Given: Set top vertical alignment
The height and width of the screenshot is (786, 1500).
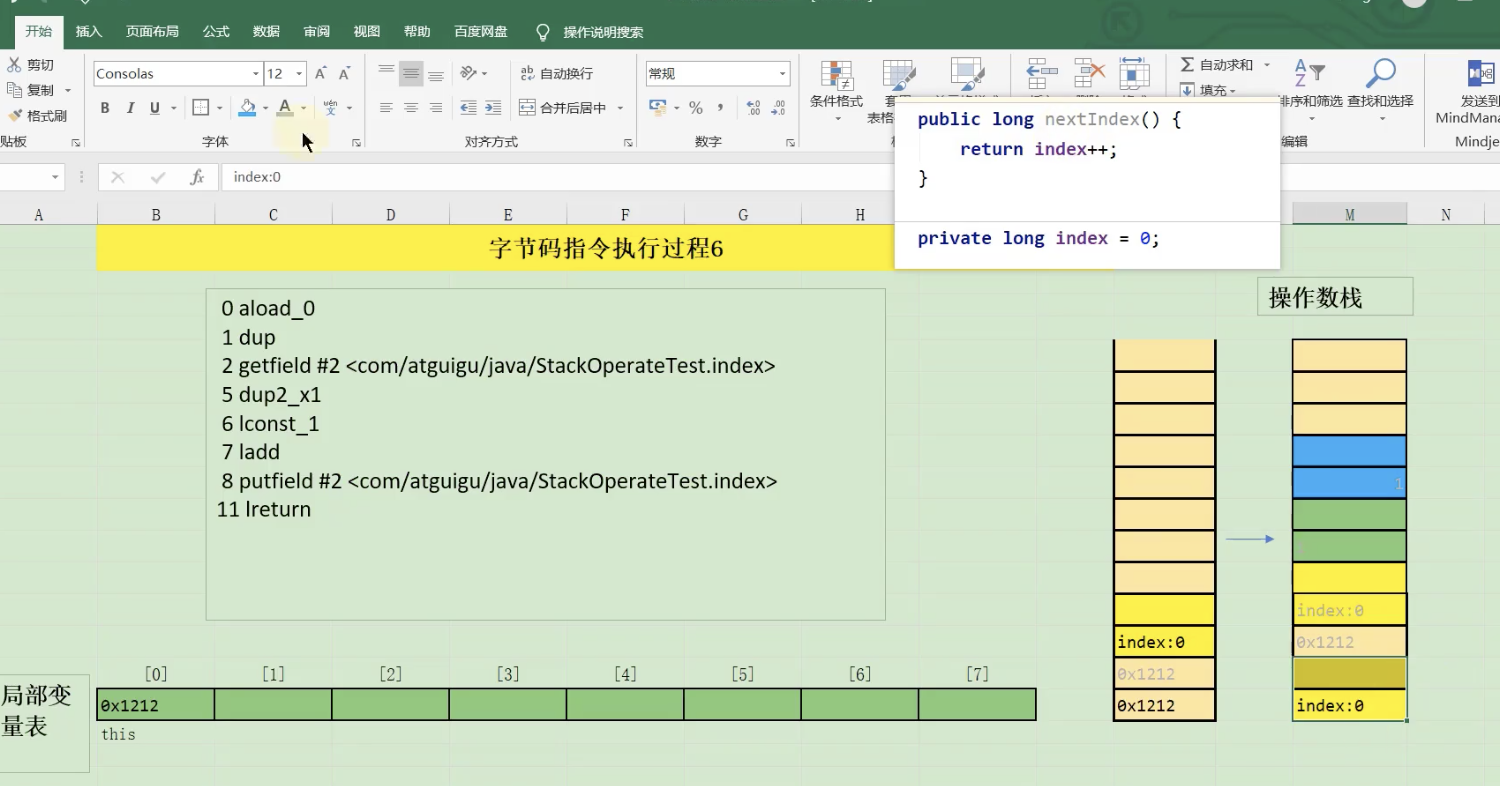Looking at the screenshot, I should tap(386, 73).
